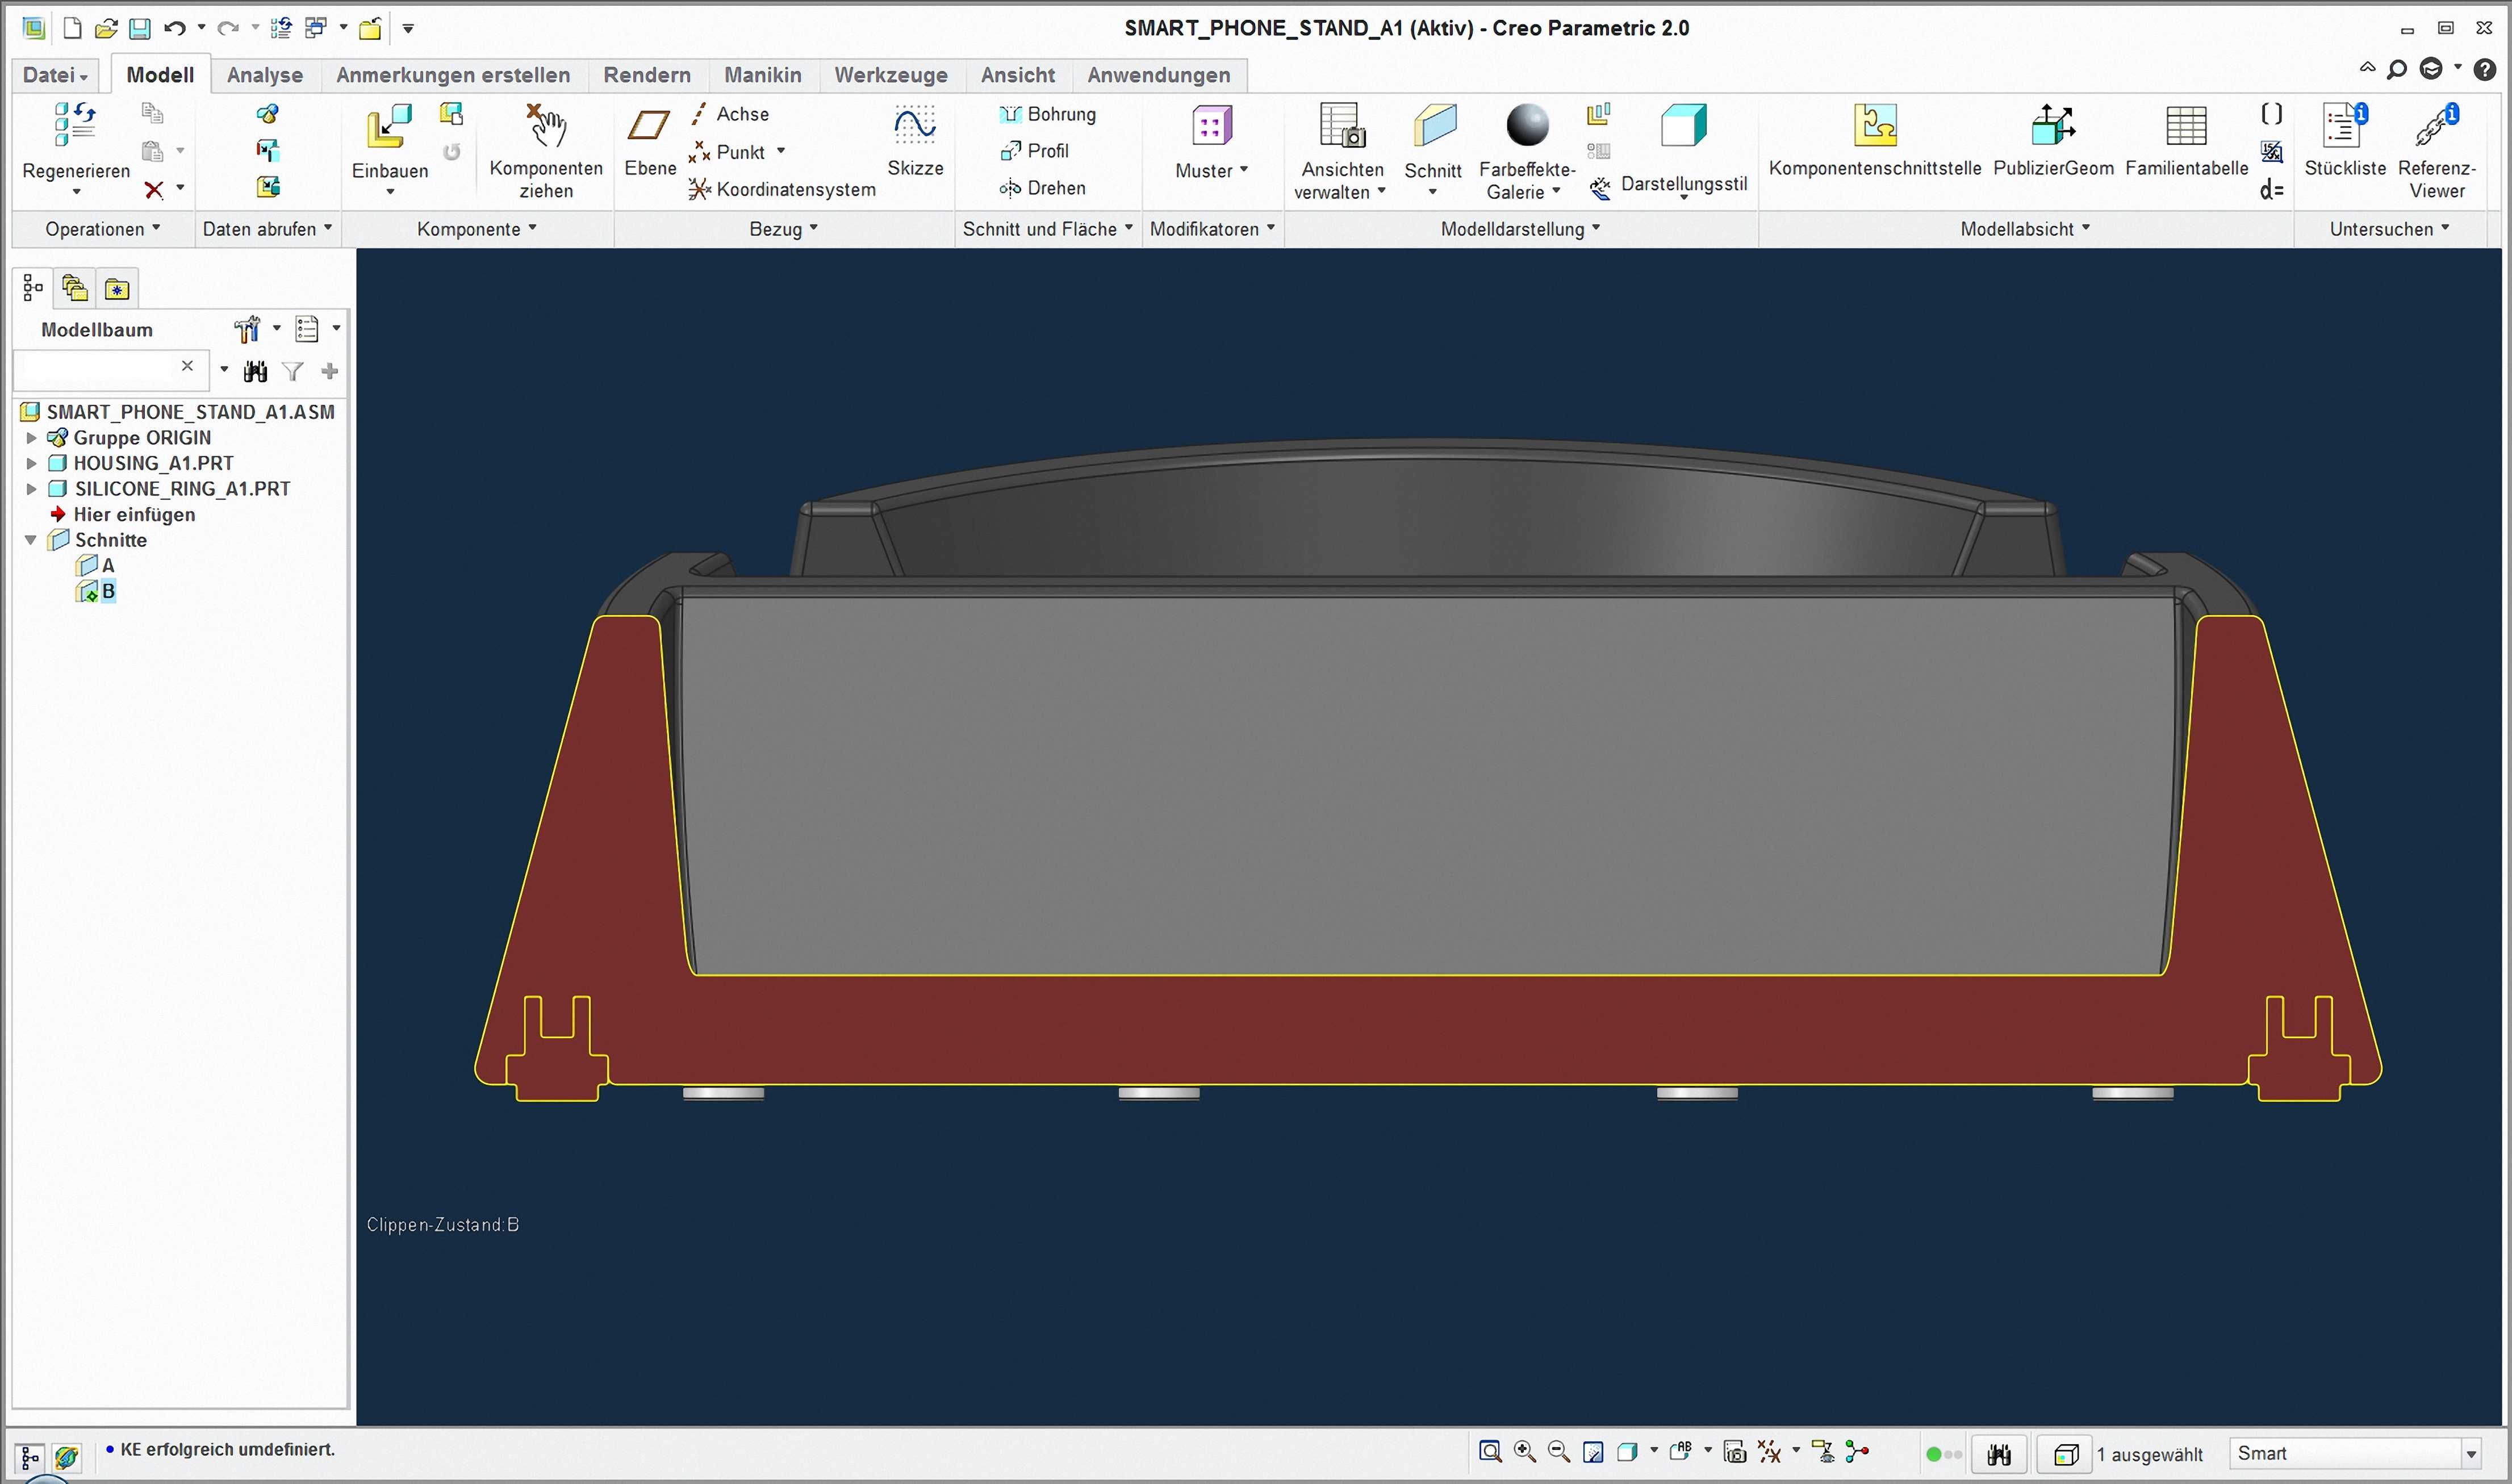Undo the last action
Image resolution: width=2512 pixels, height=1484 pixels.
(175, 28)
